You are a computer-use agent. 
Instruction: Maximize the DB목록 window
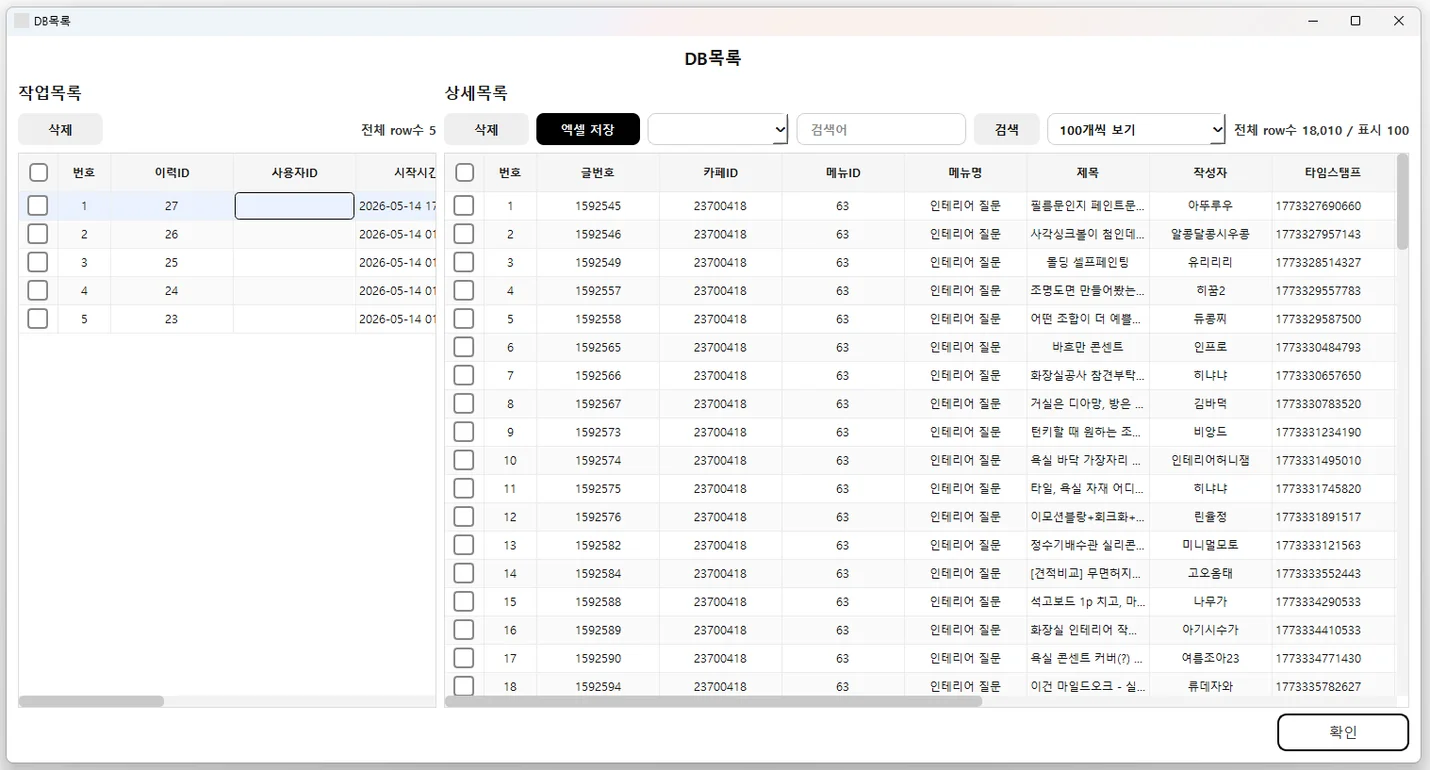pyautogui.click(x=1355, y=21)
